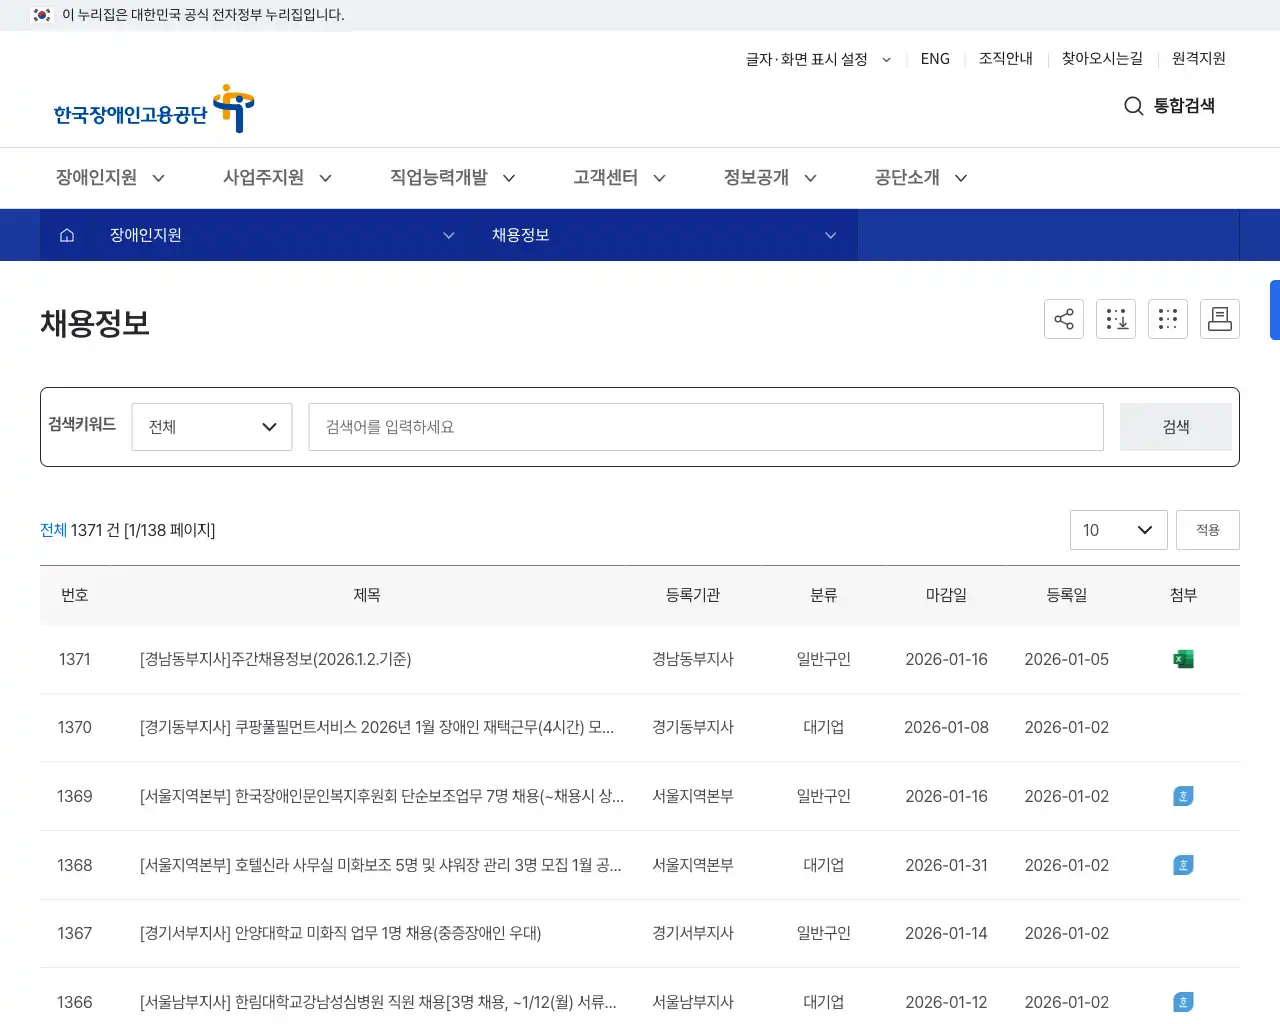Expand the items-per-page dropdown showing 10
The width and height of the screenshot is (1280, 1024).
1118,530
